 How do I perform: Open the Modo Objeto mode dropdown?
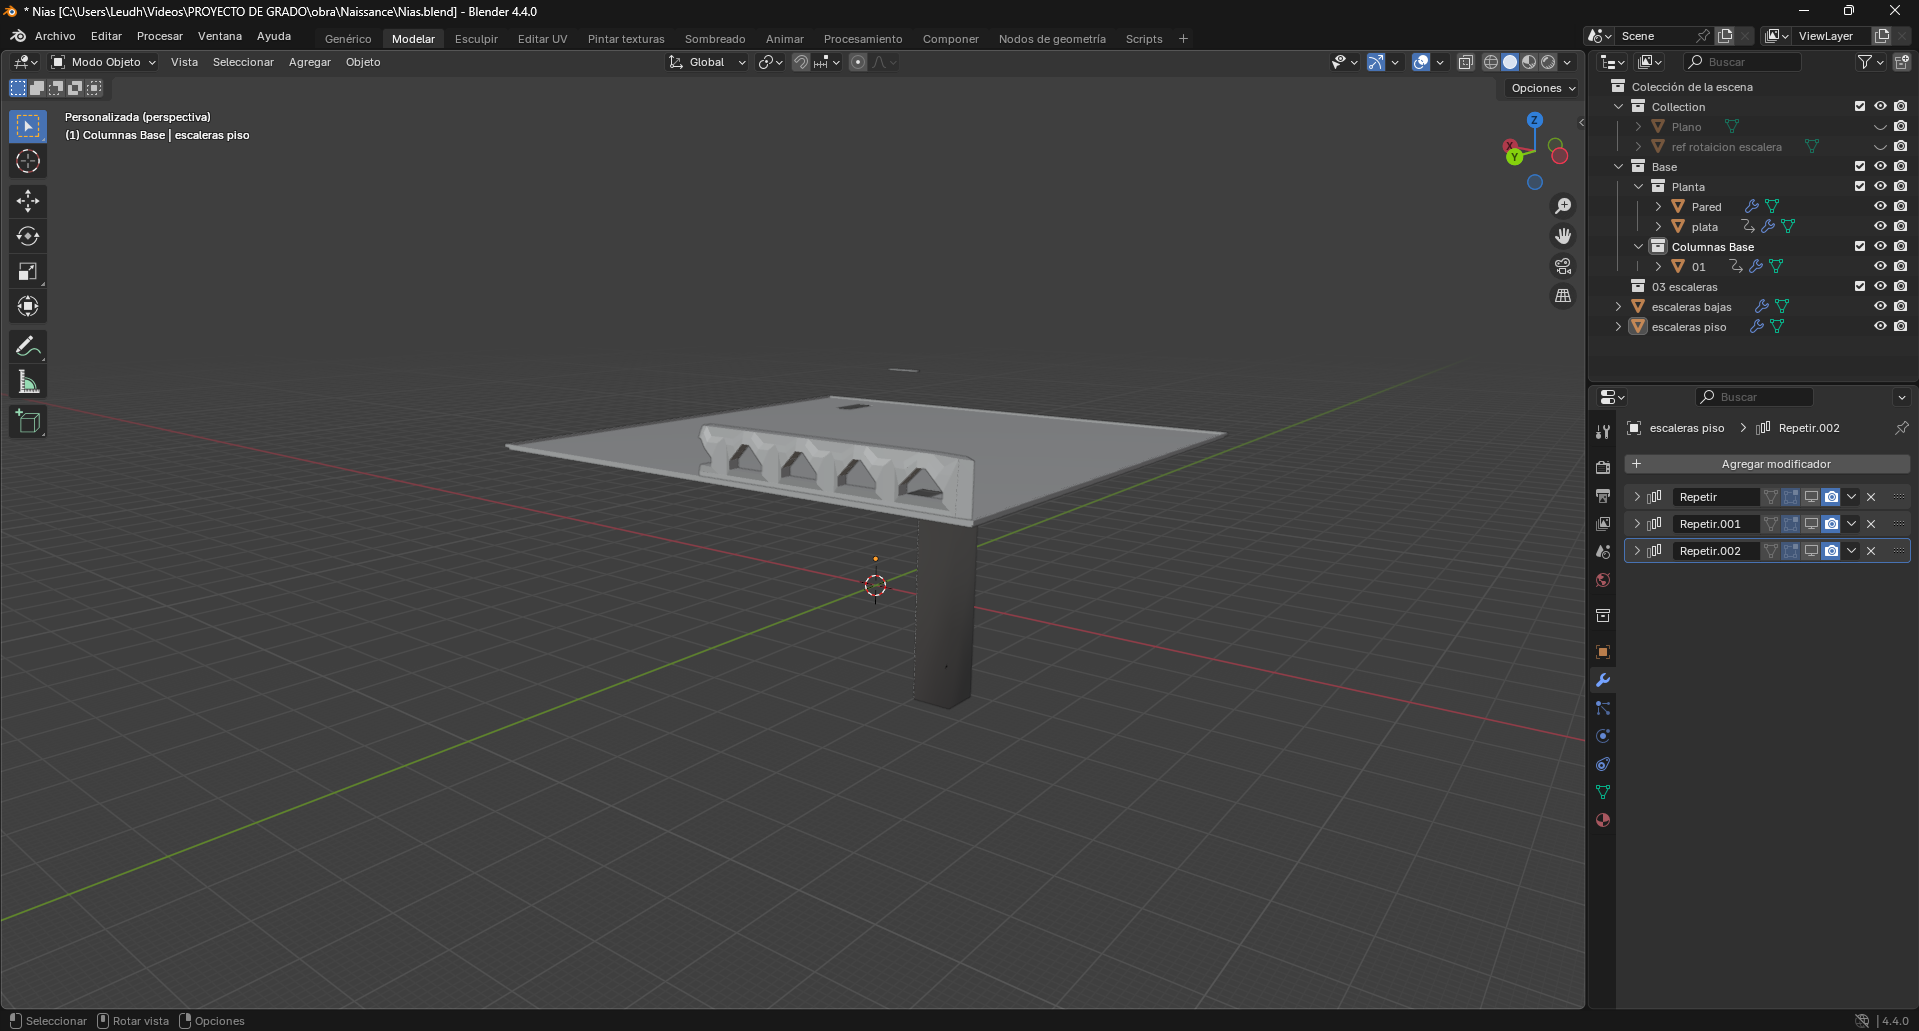[x=104, y=62]
